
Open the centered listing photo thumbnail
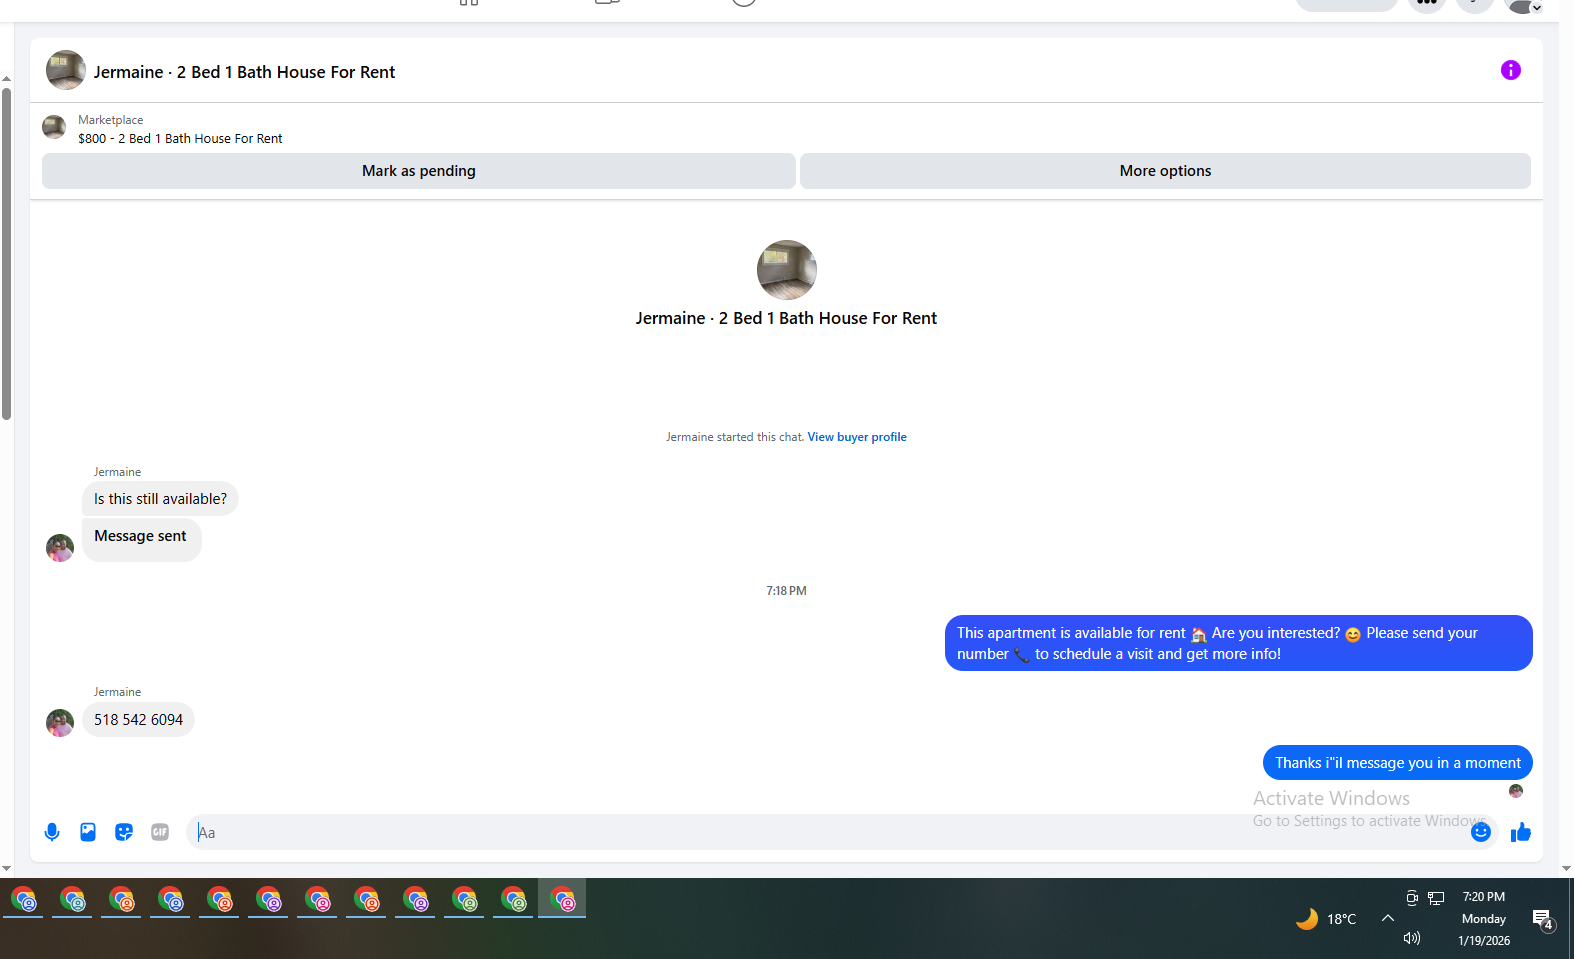[787, 270]
